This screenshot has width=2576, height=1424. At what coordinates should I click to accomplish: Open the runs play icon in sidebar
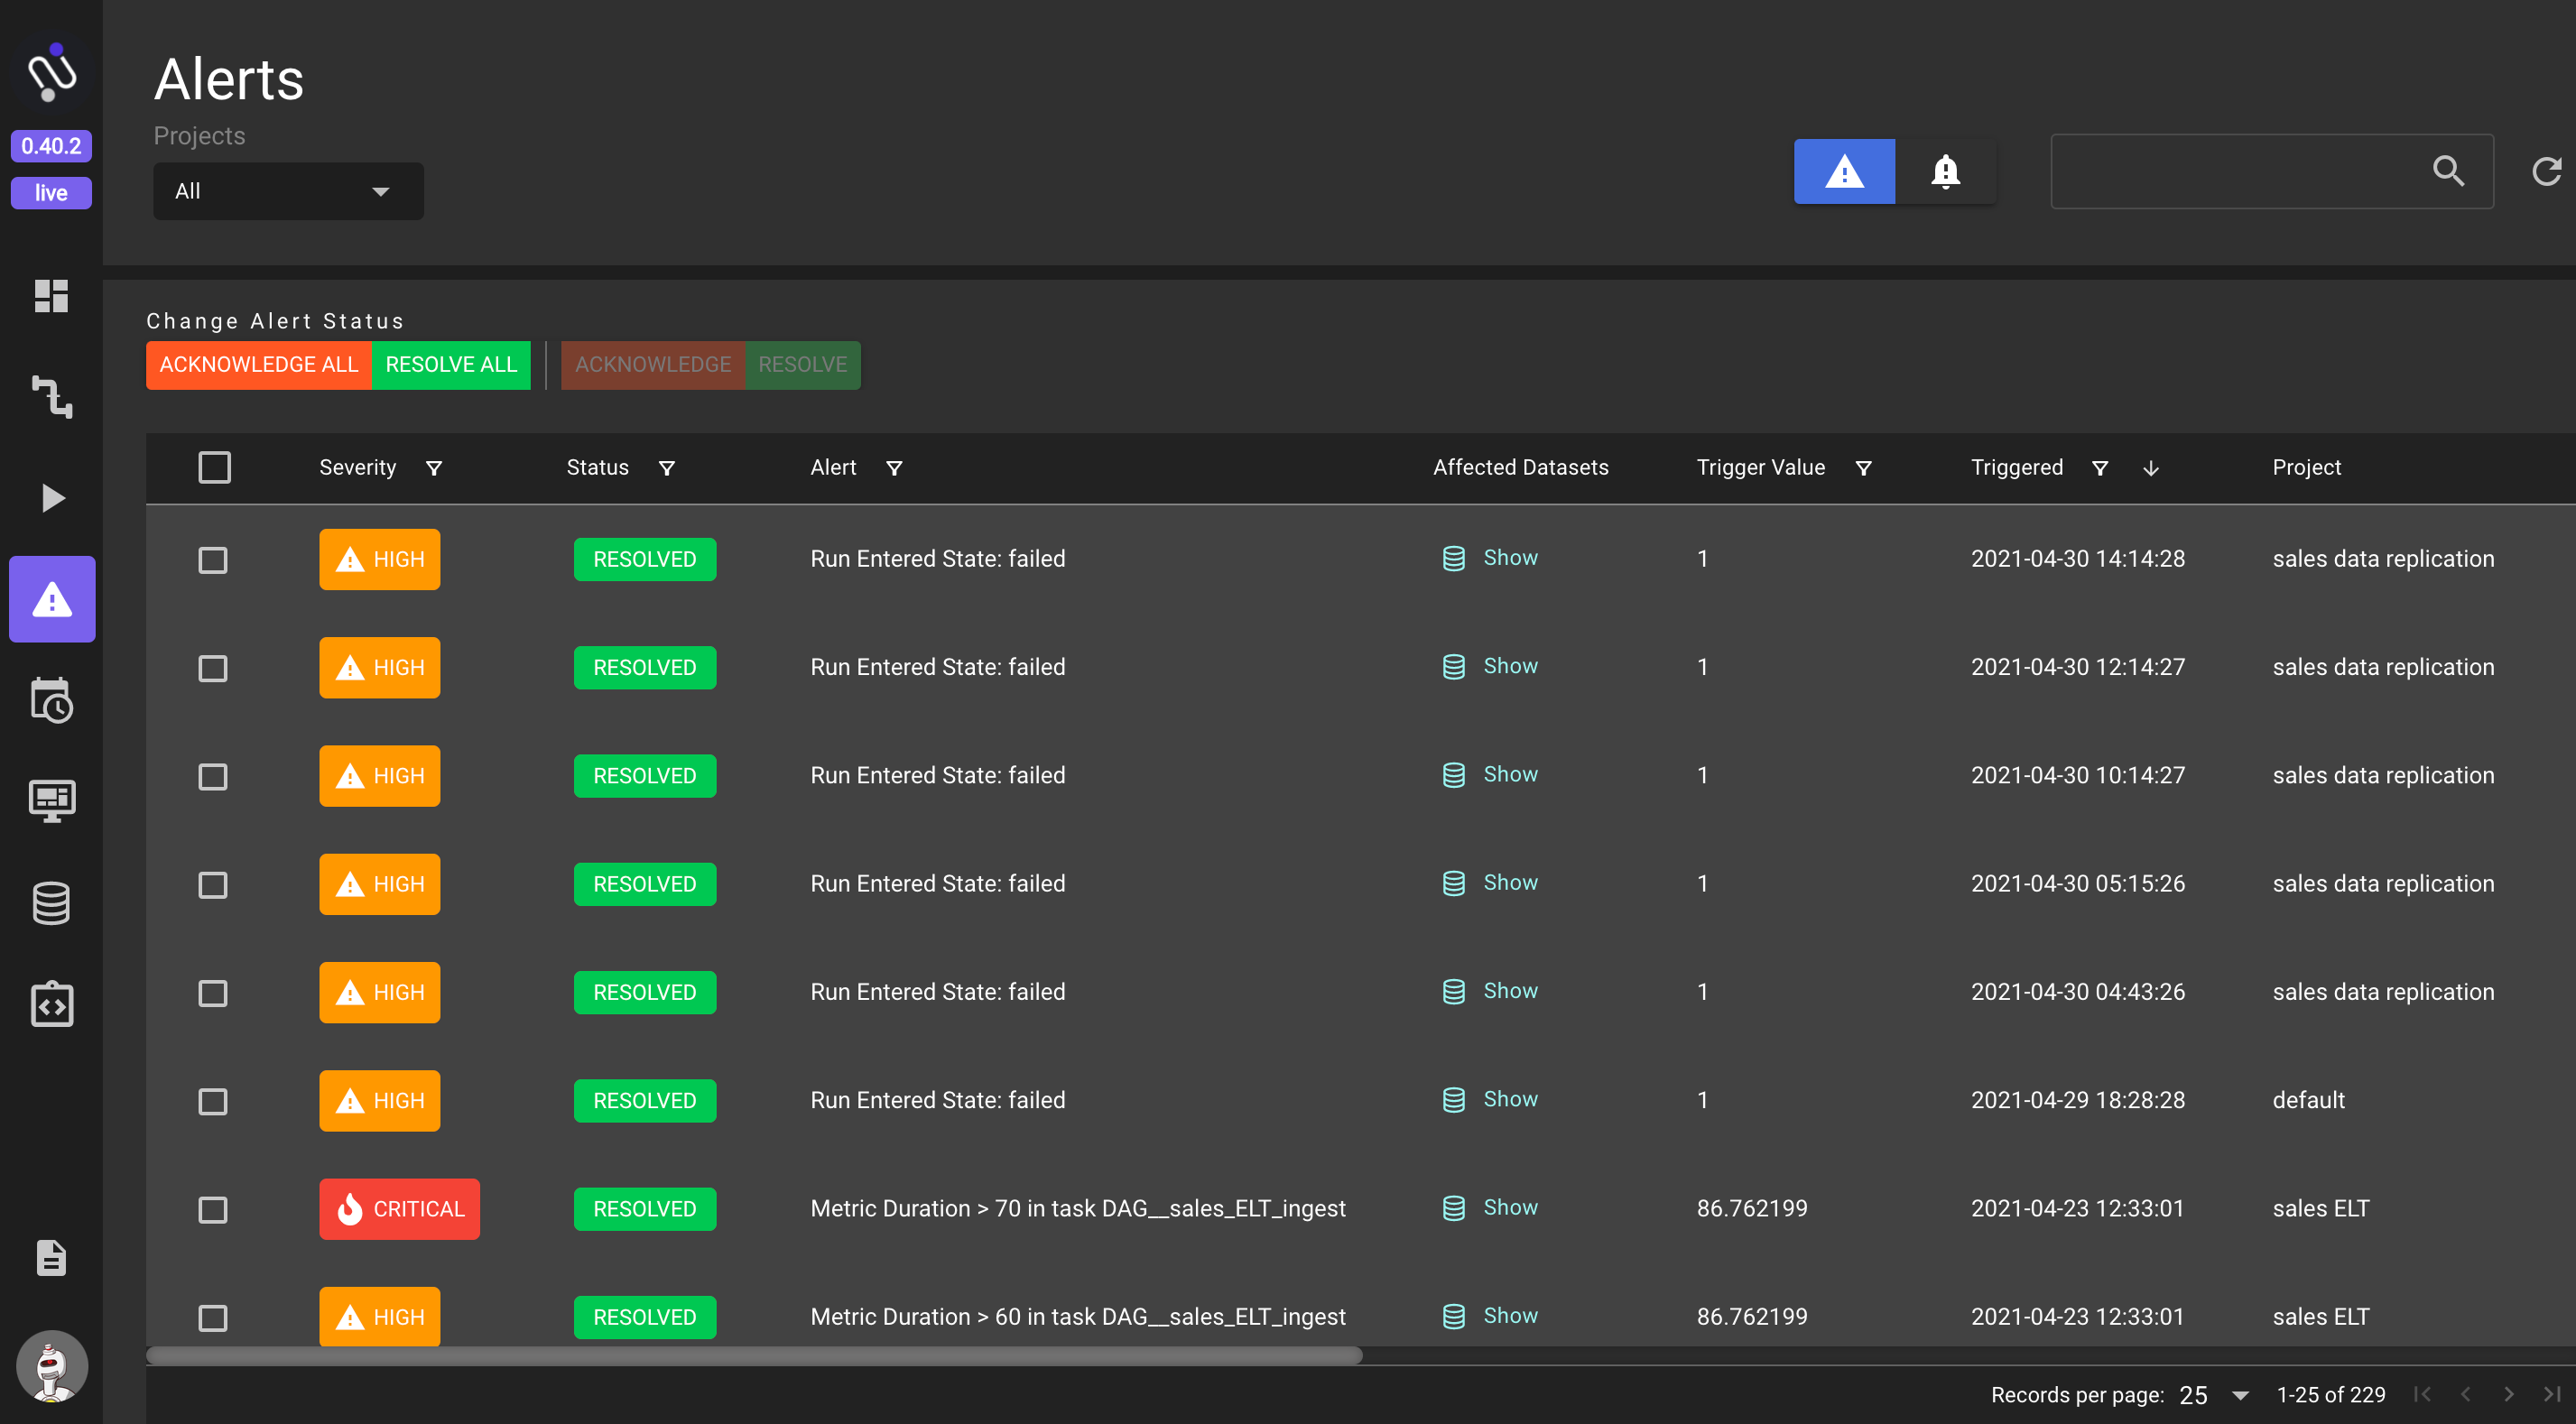pos(51,497)
